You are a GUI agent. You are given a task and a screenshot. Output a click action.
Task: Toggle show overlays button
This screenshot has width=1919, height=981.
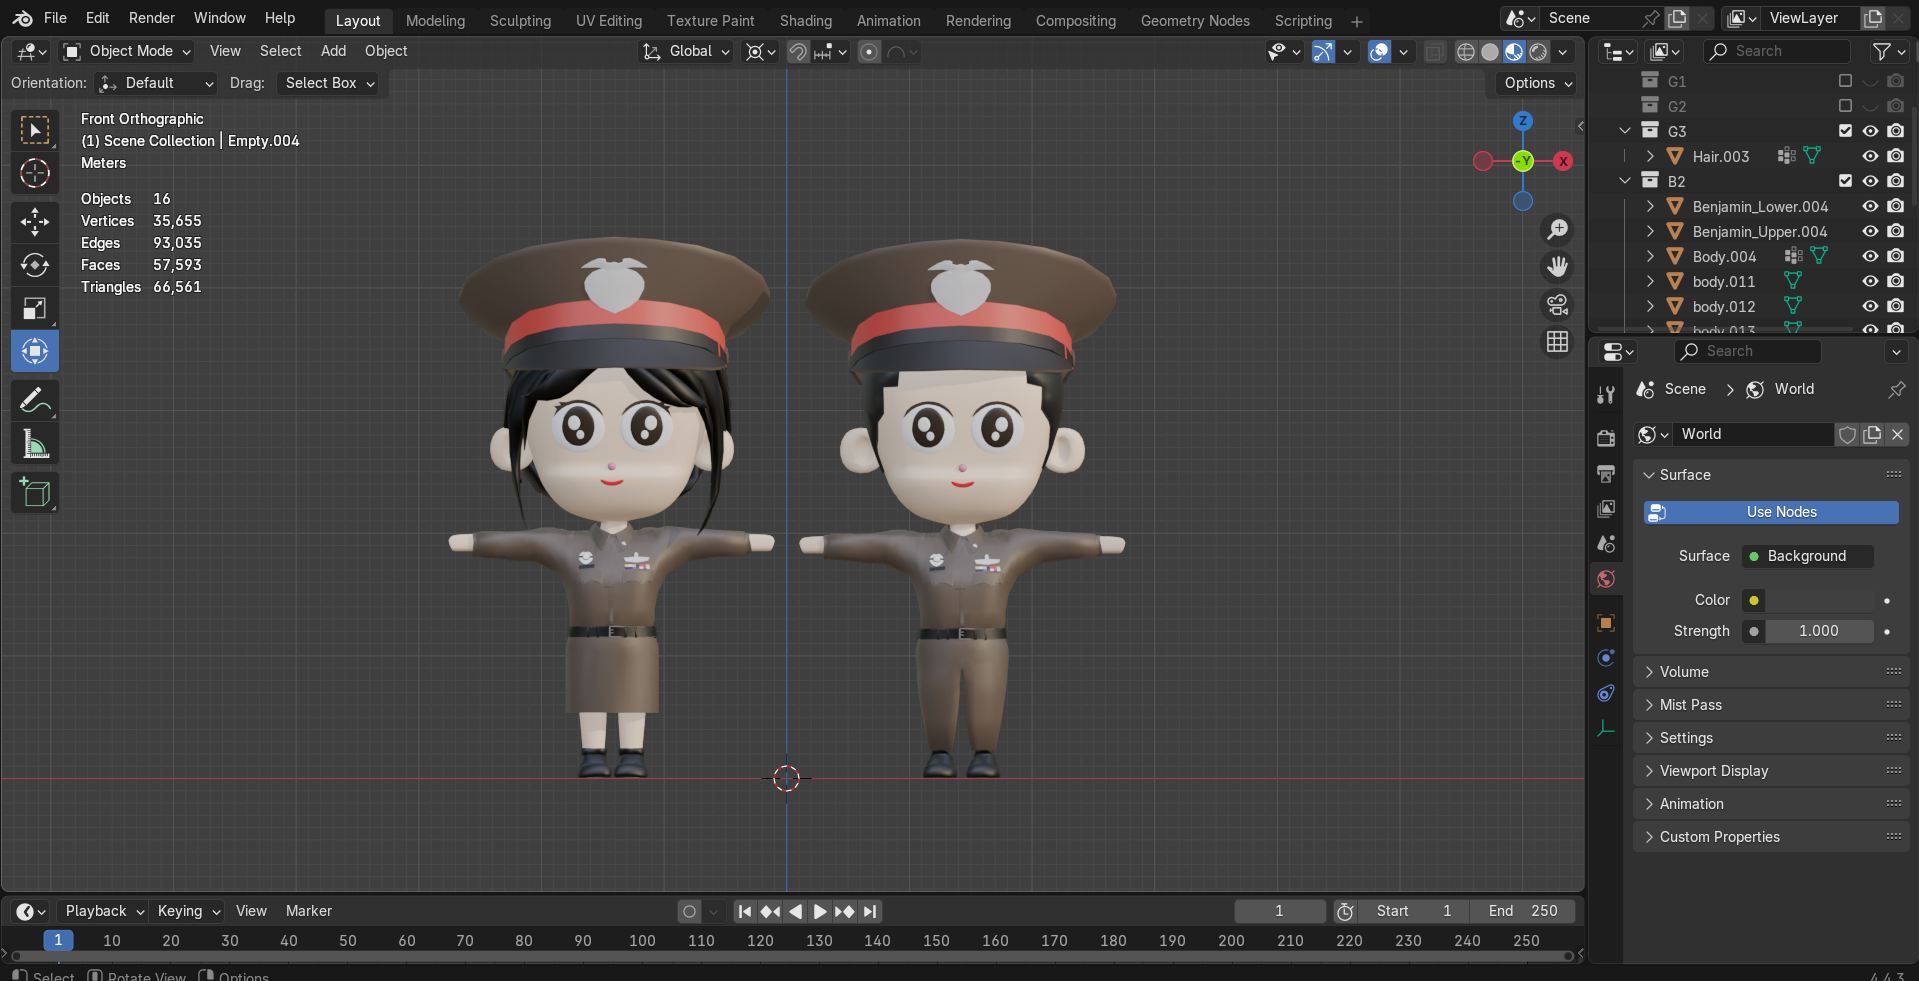click(x=1380, y=52)
